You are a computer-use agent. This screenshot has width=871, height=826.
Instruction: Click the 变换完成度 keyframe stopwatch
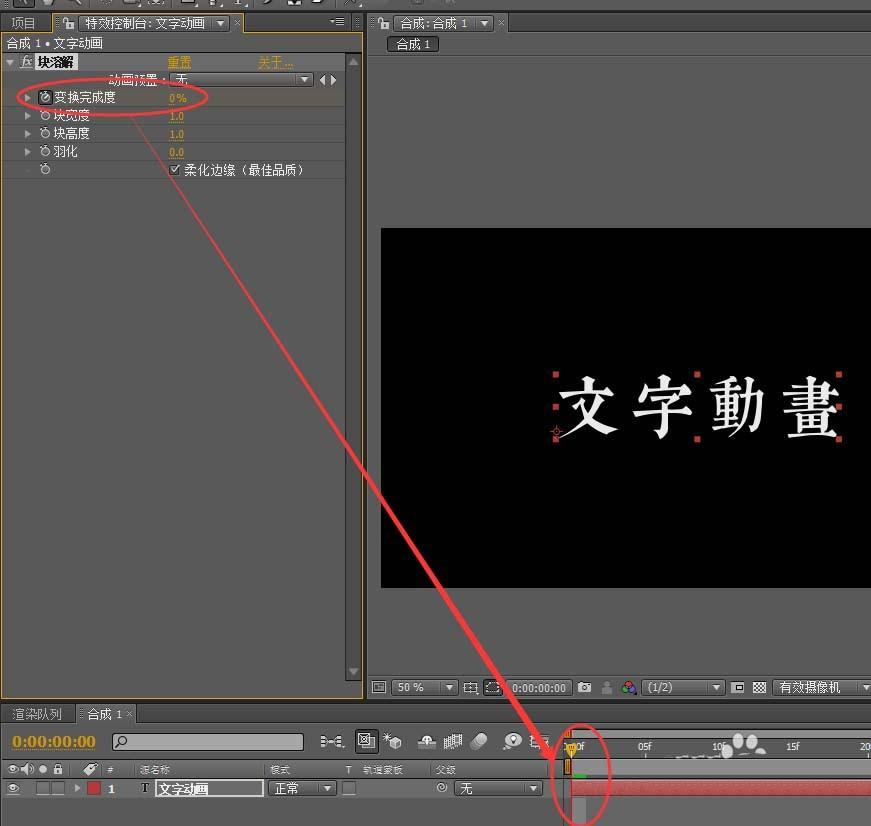point(44,97)
